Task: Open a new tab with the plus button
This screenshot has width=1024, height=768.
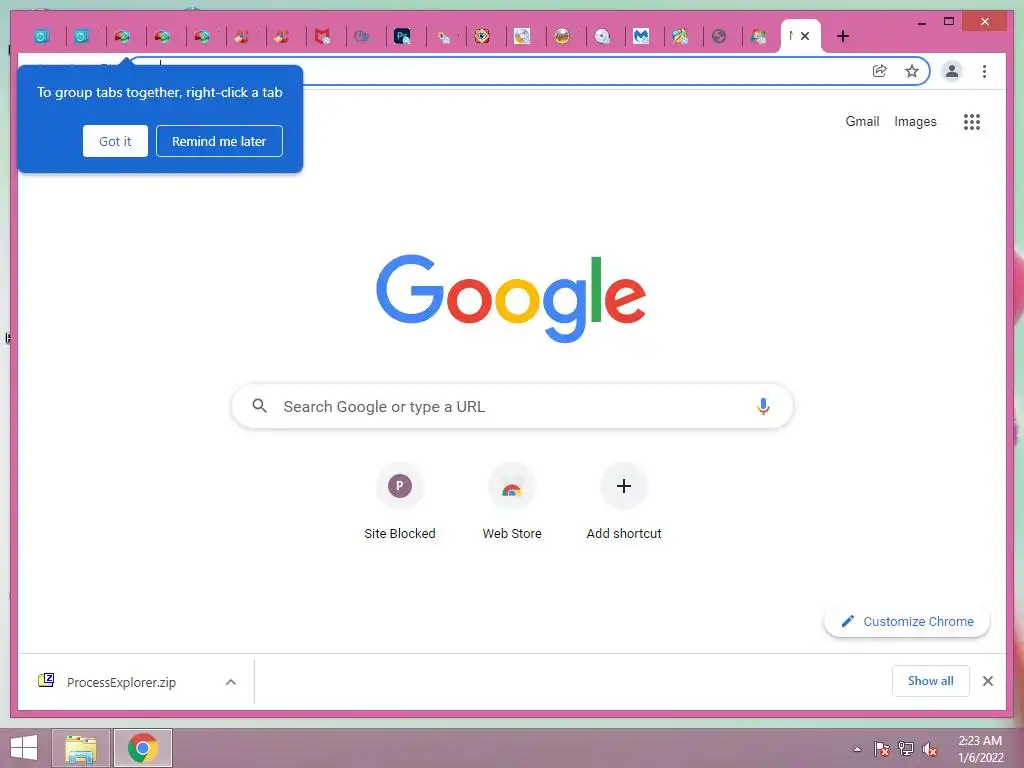Action: (x=842, y=37)
